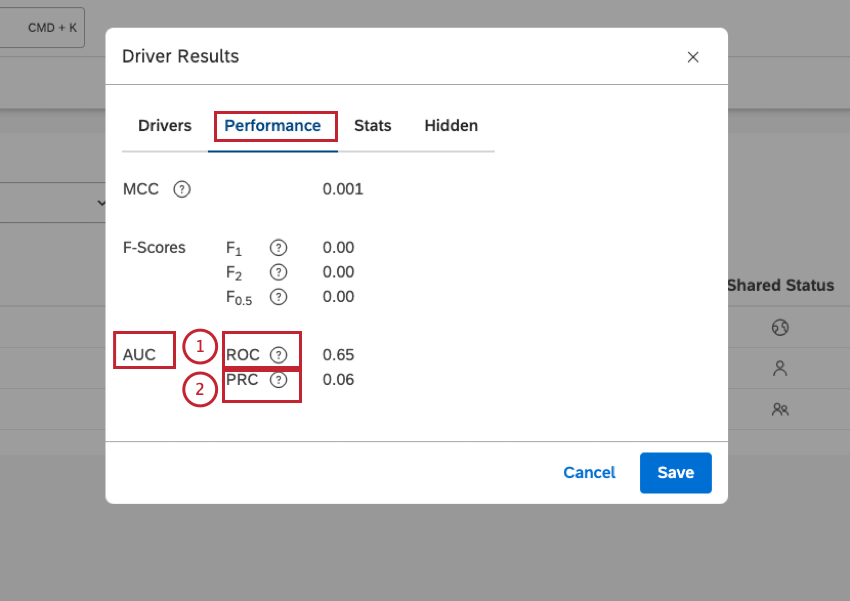Click the globe shared status icon

[781, 327]
